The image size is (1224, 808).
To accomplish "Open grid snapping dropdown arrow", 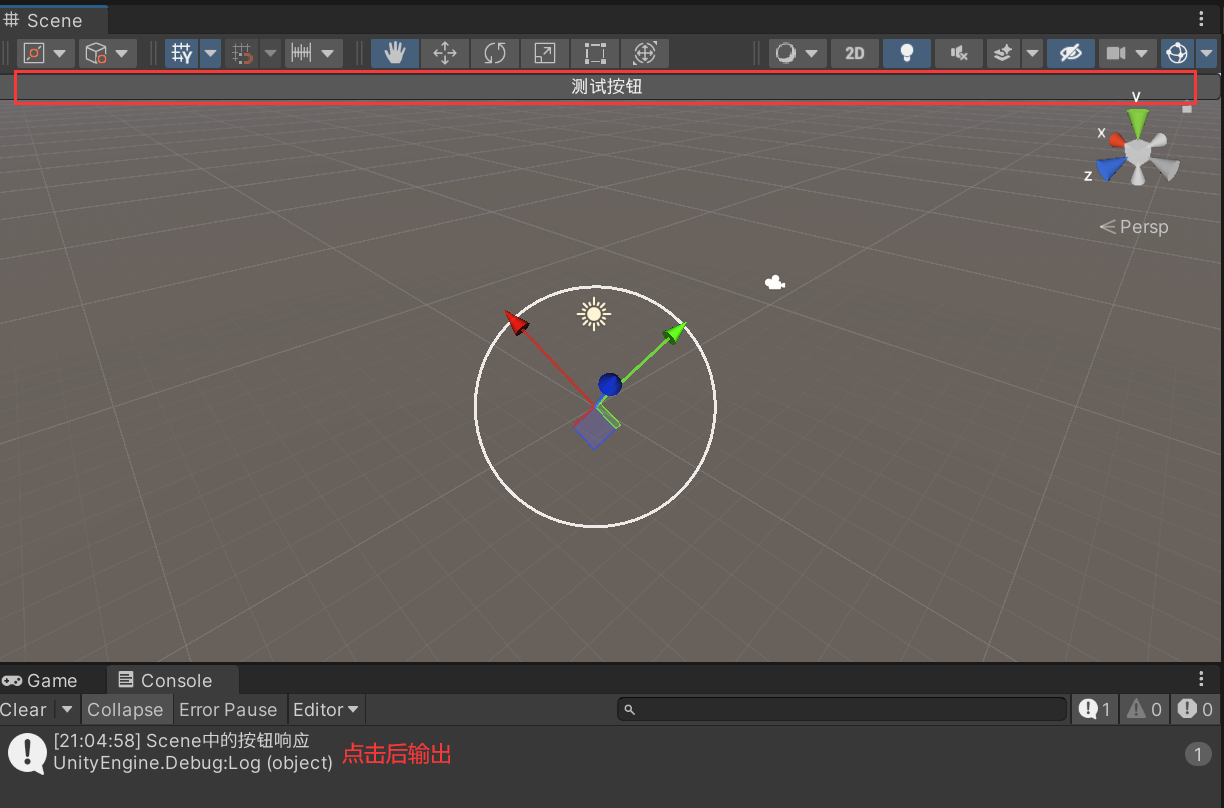I will tap(270, 53).
